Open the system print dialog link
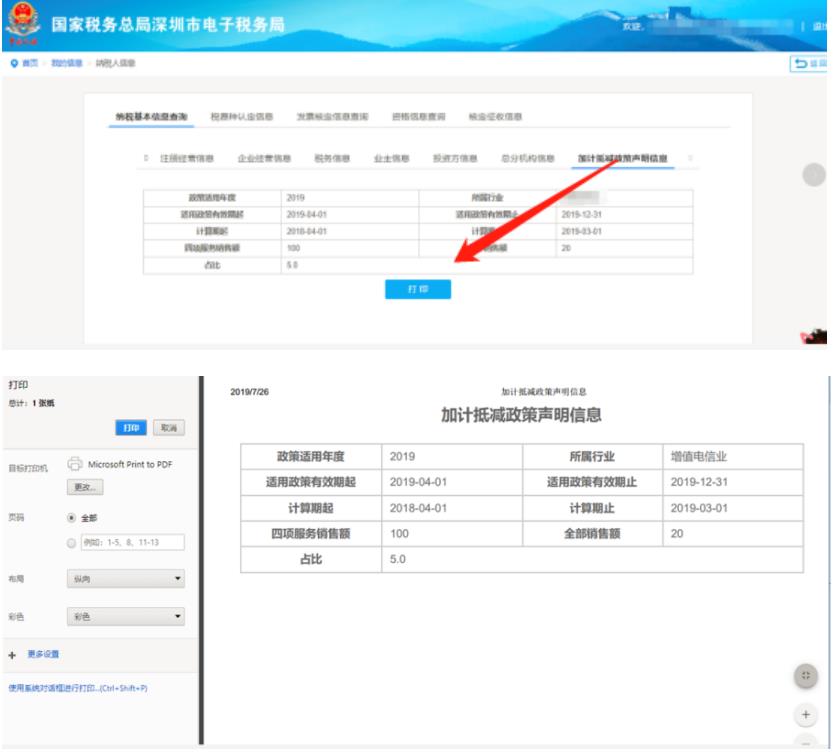 pyautogui.click(x=78, y=688)
